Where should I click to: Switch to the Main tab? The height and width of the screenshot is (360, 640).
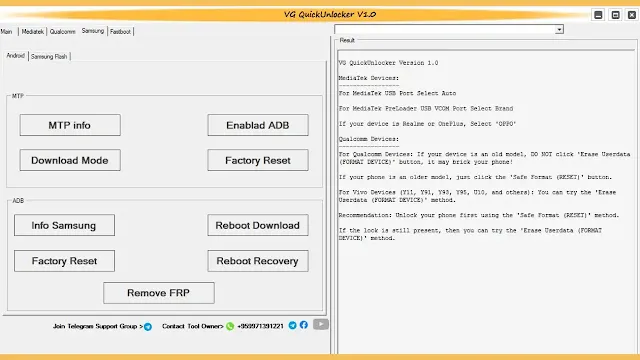click(7, 31)
